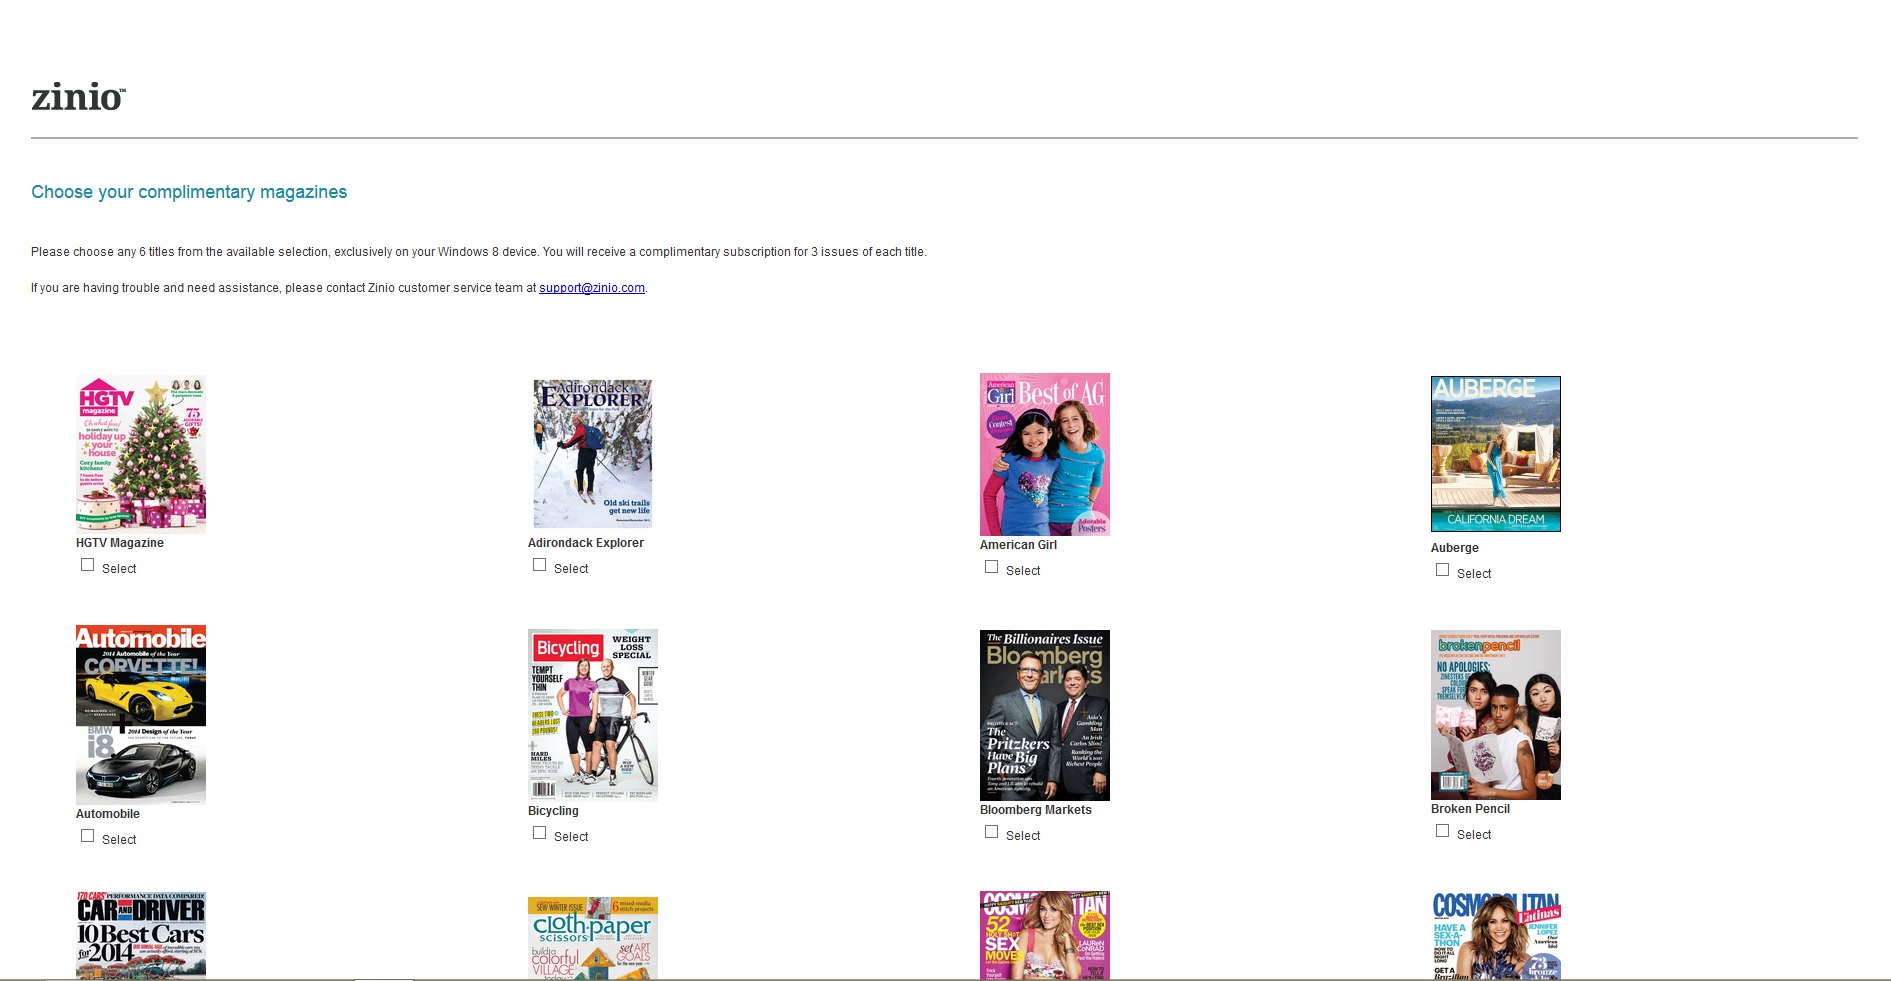Click the 'Please choose any 6 titles' instruction text

click(x=479, y=252)
